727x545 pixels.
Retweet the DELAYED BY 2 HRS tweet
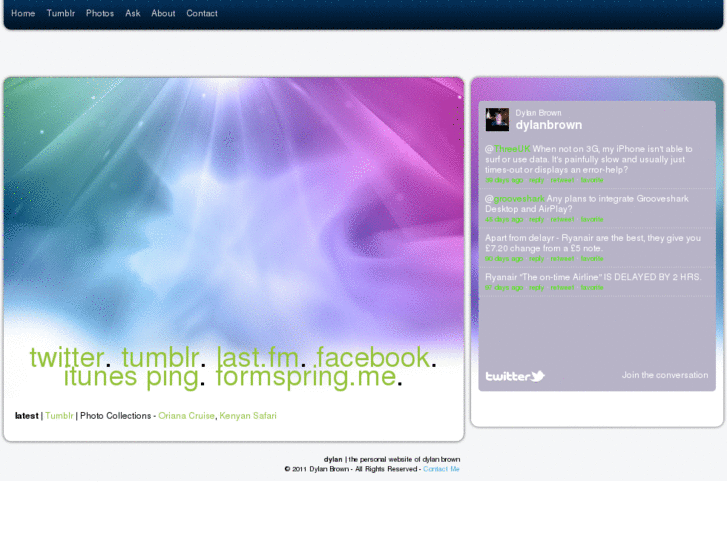562,288
